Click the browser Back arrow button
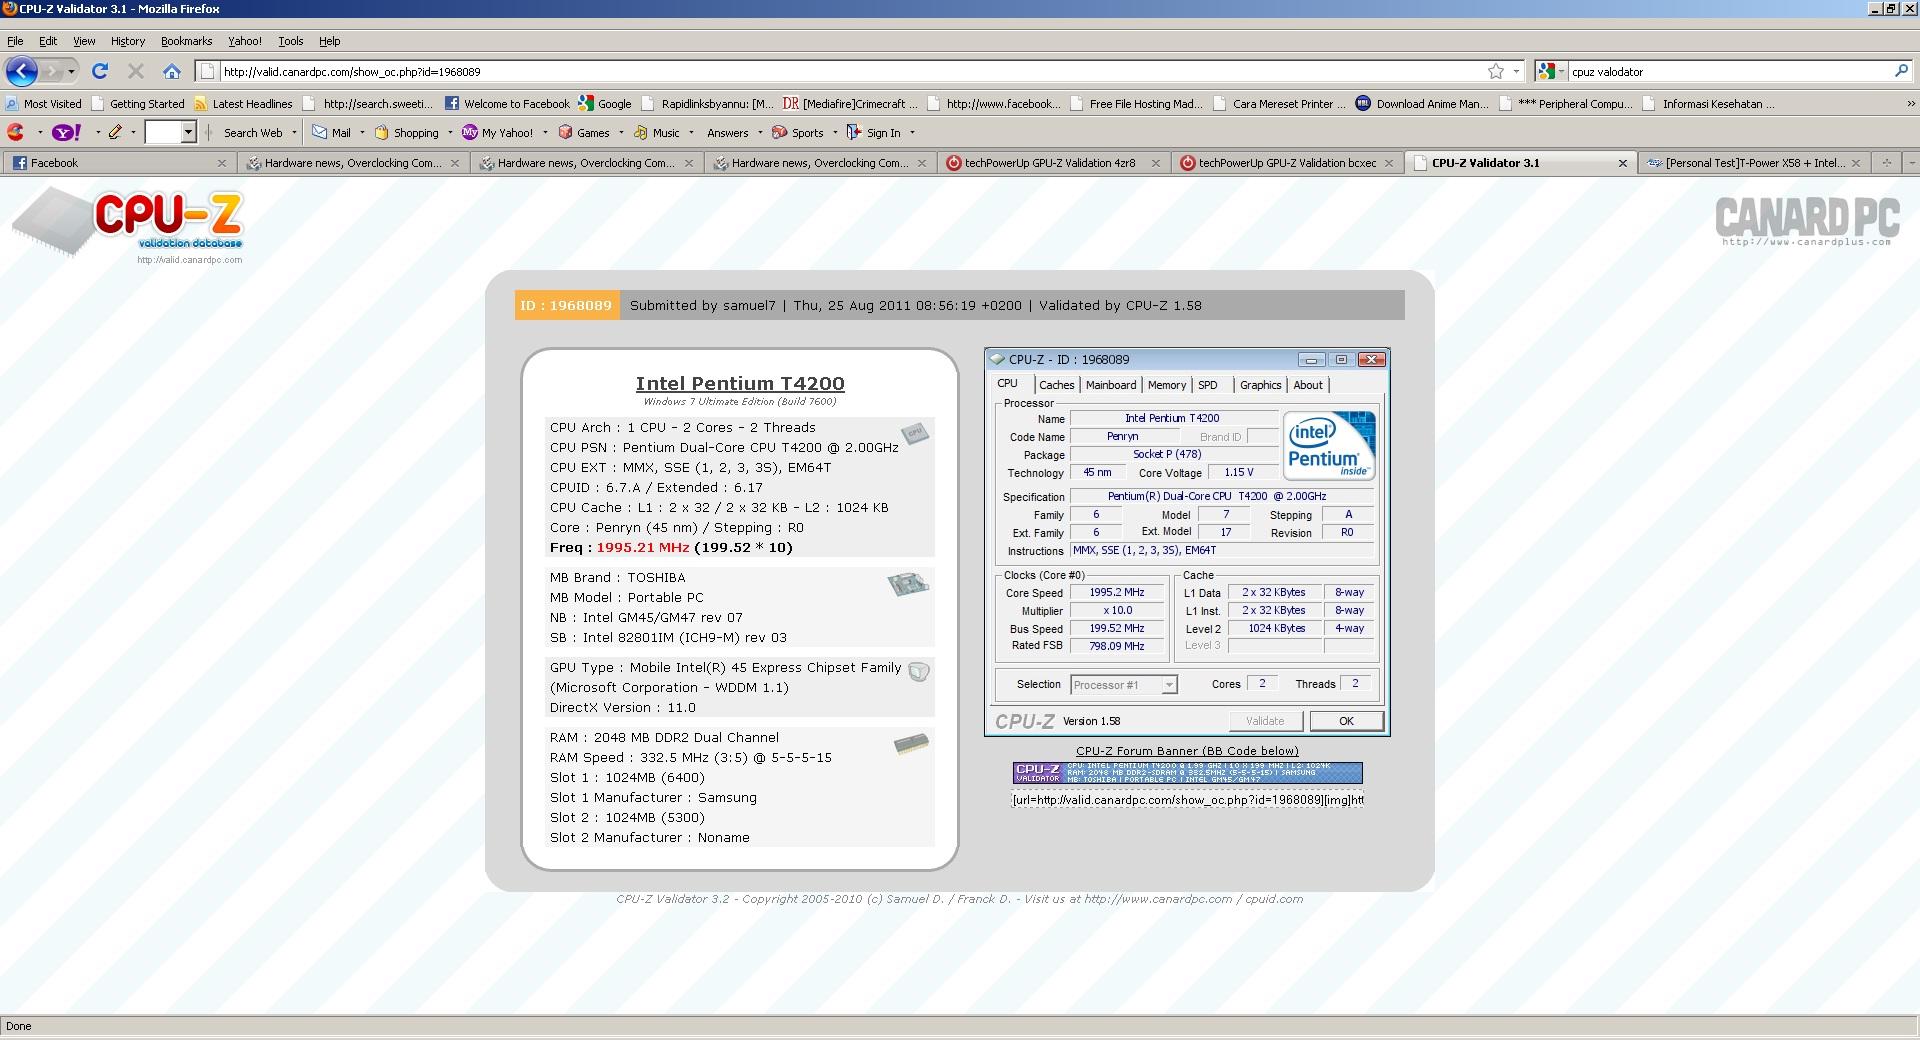Viewport: 1920px width, 1040px height. [x=22, y=71]
